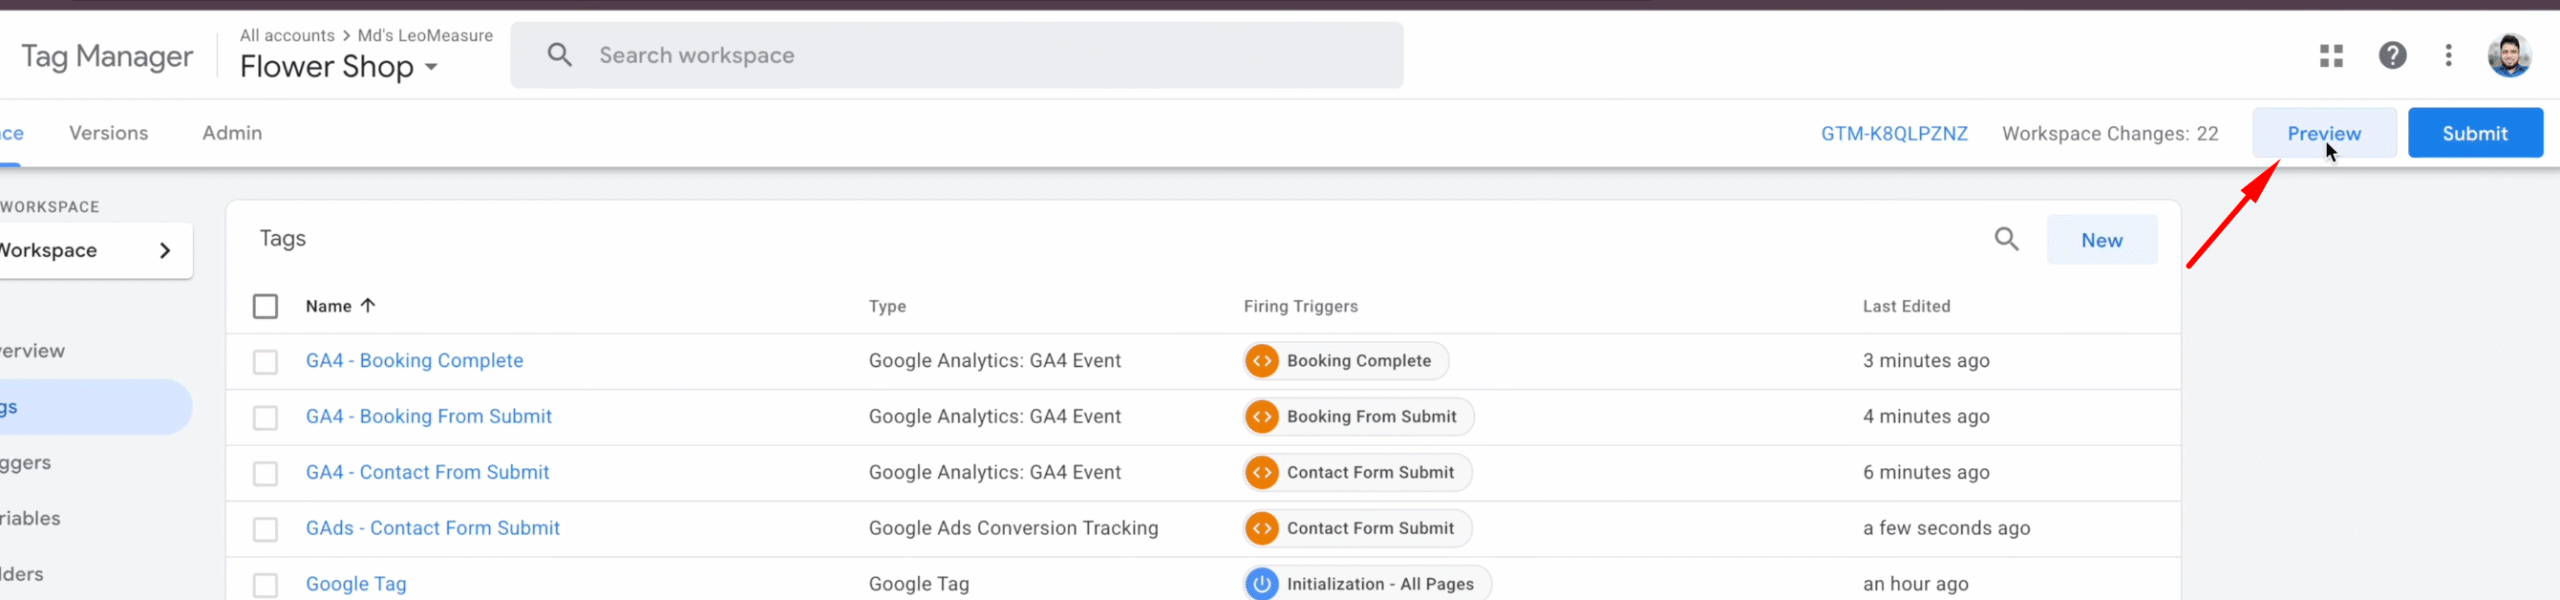The height and width of the screenshot is (600, 2560).
Task: Click the help question mark icon
Action: coord(2392,56)
